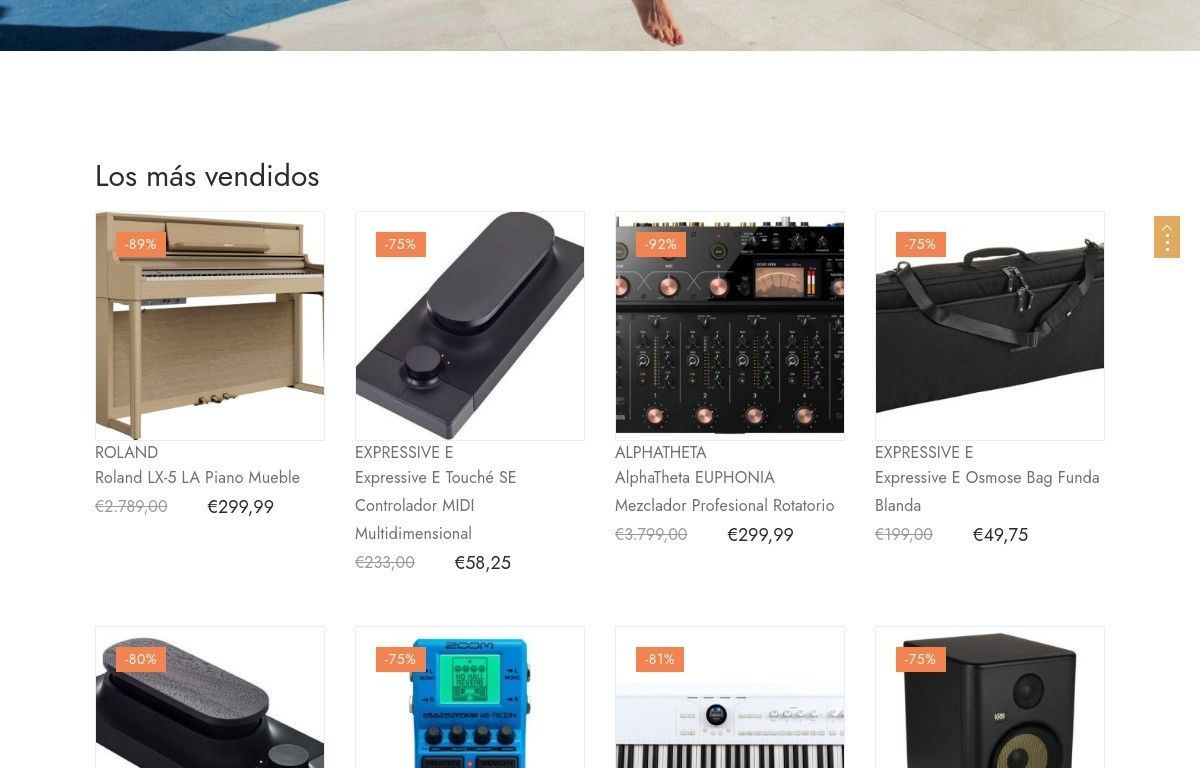This screenshot has height=768, width=1200.
Task: Click the orange scroll-to-top widget icon
Action: coord(1166,237)
